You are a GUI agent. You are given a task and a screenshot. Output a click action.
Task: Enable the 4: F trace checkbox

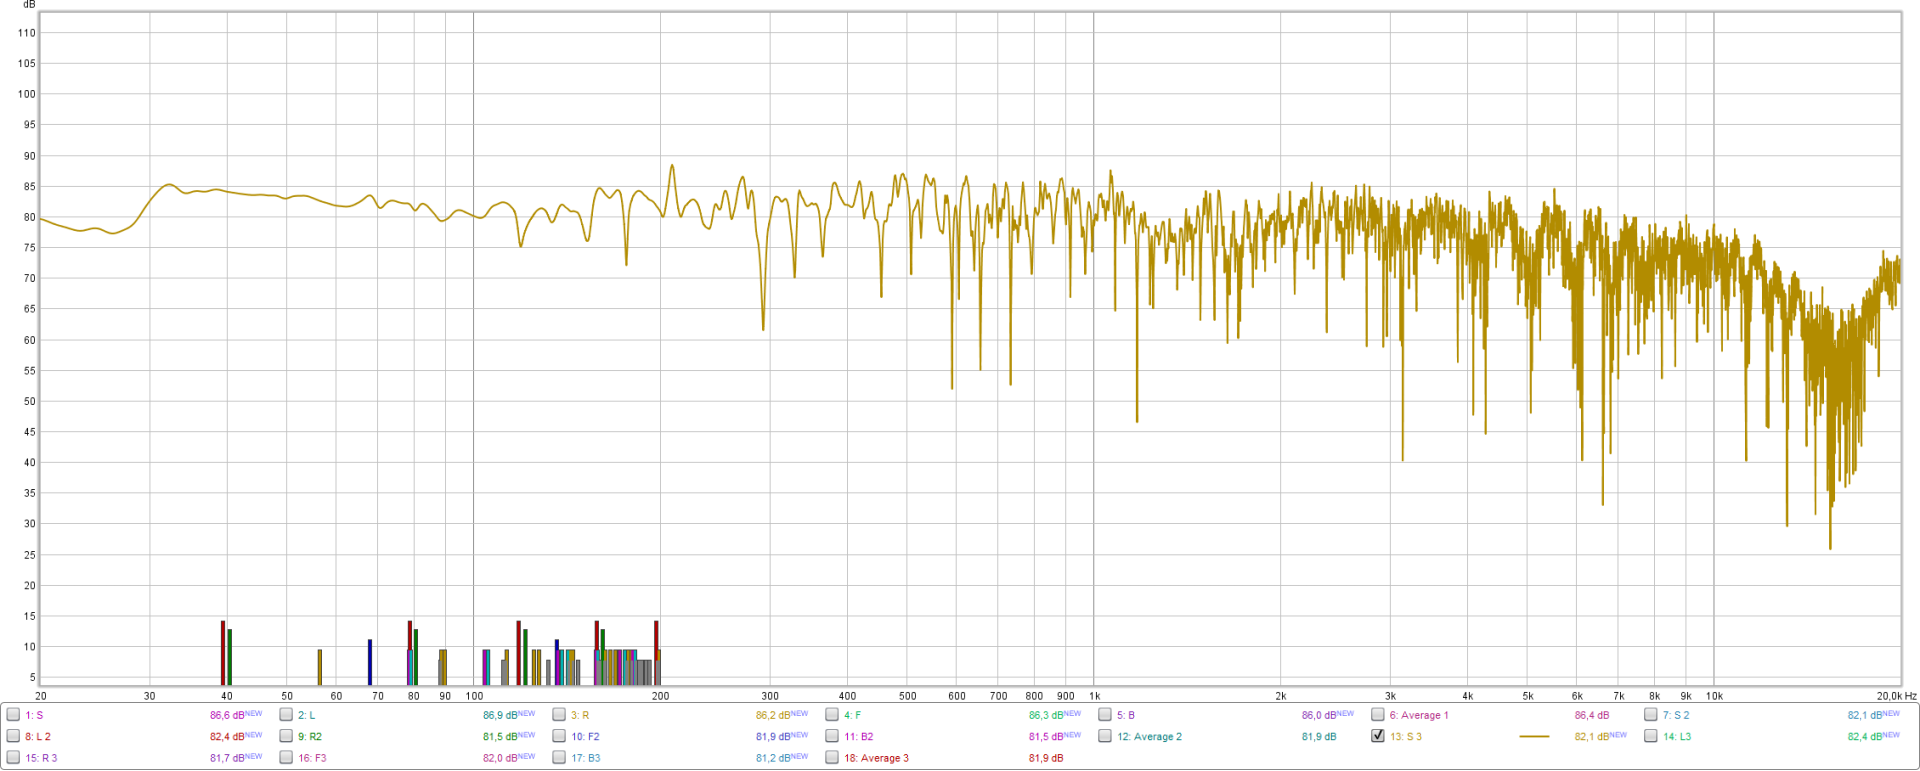832,715
